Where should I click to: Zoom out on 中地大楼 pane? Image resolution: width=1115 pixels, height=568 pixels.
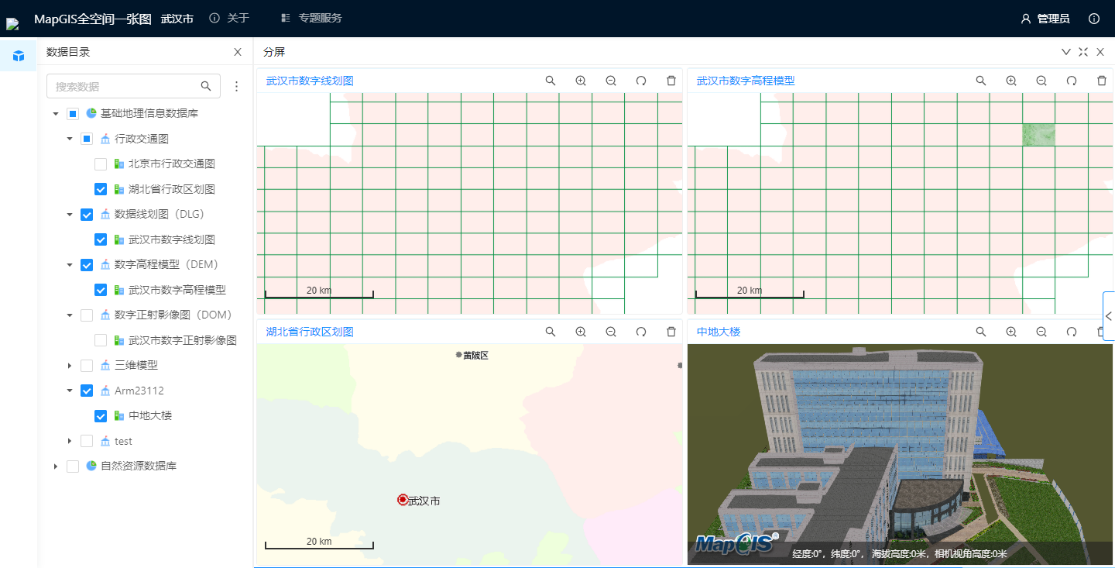(1042, 331)
